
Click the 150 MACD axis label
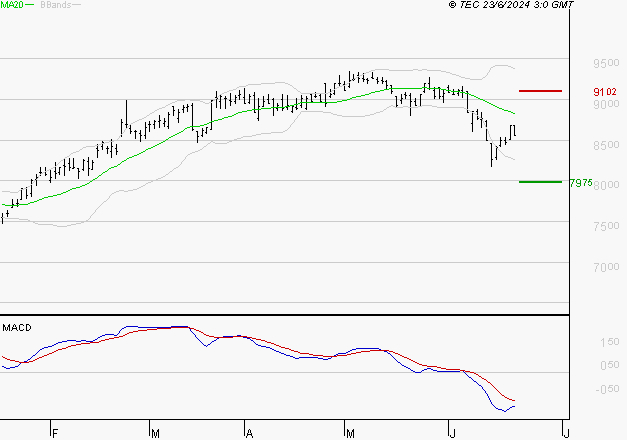[x=609, y=342]
